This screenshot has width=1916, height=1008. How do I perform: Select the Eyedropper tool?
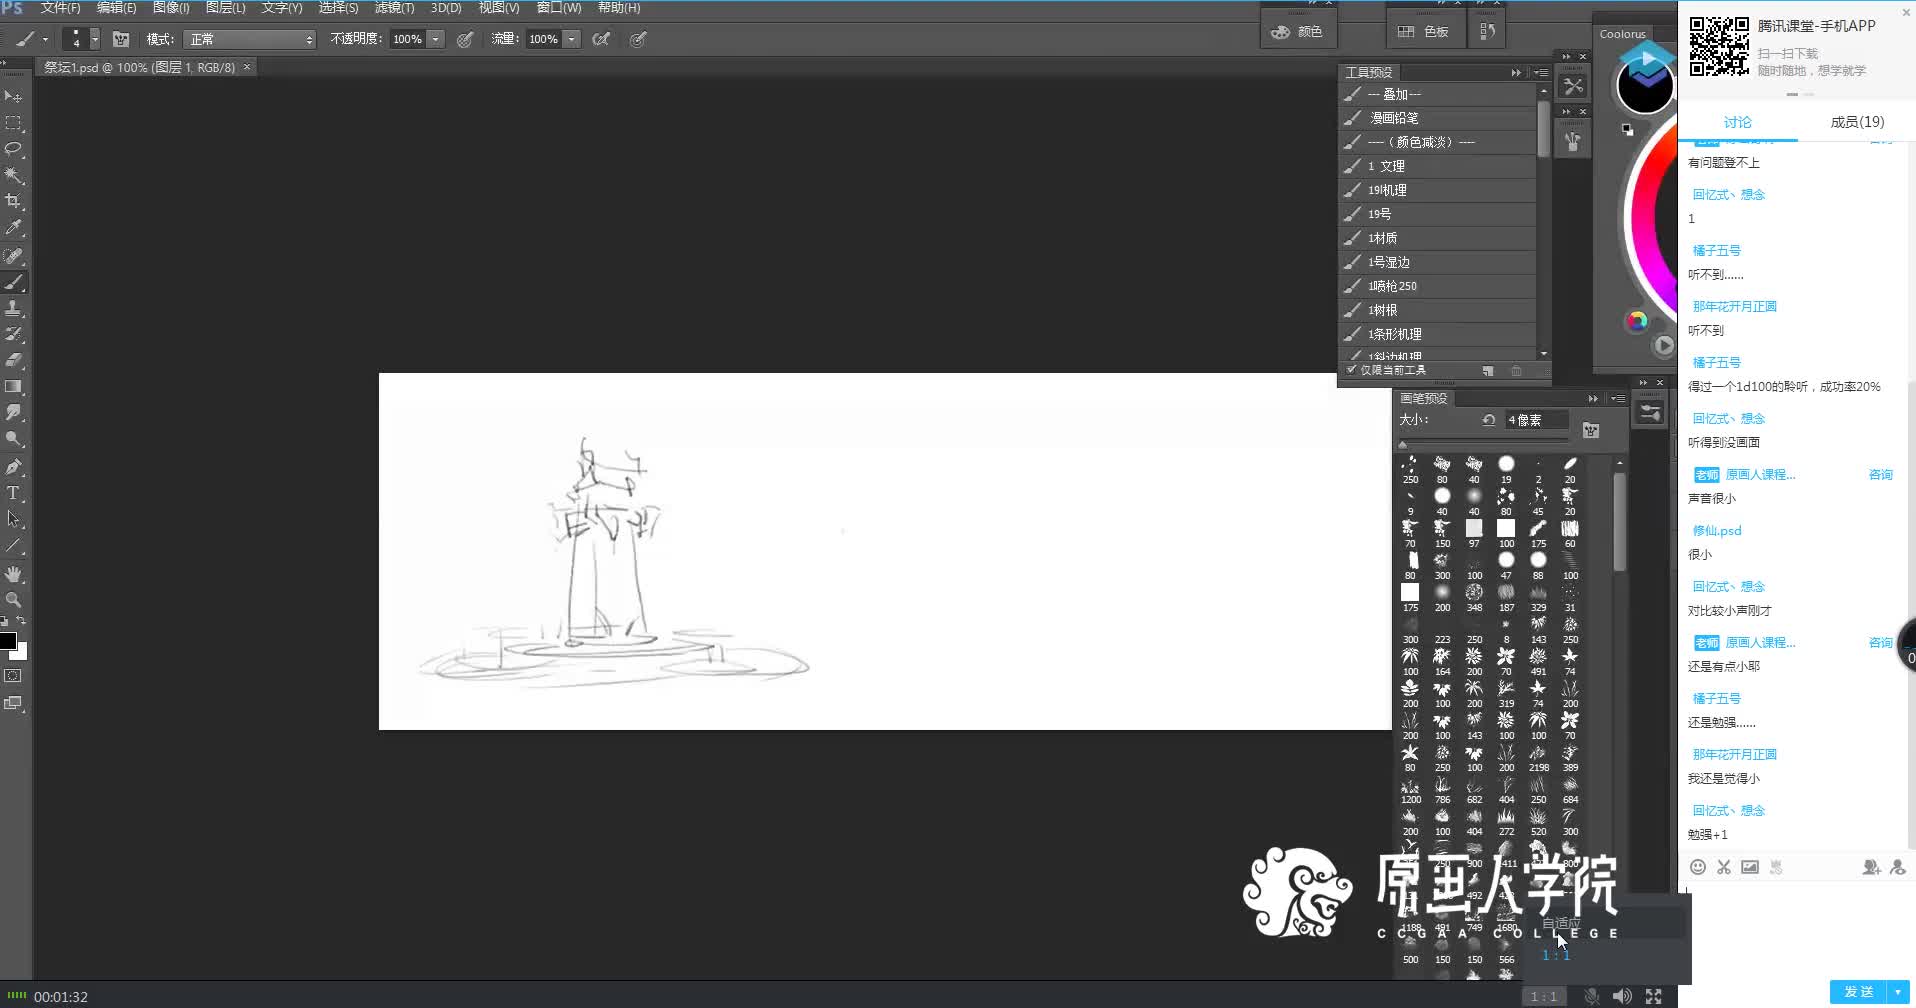(x=13, y=228)
